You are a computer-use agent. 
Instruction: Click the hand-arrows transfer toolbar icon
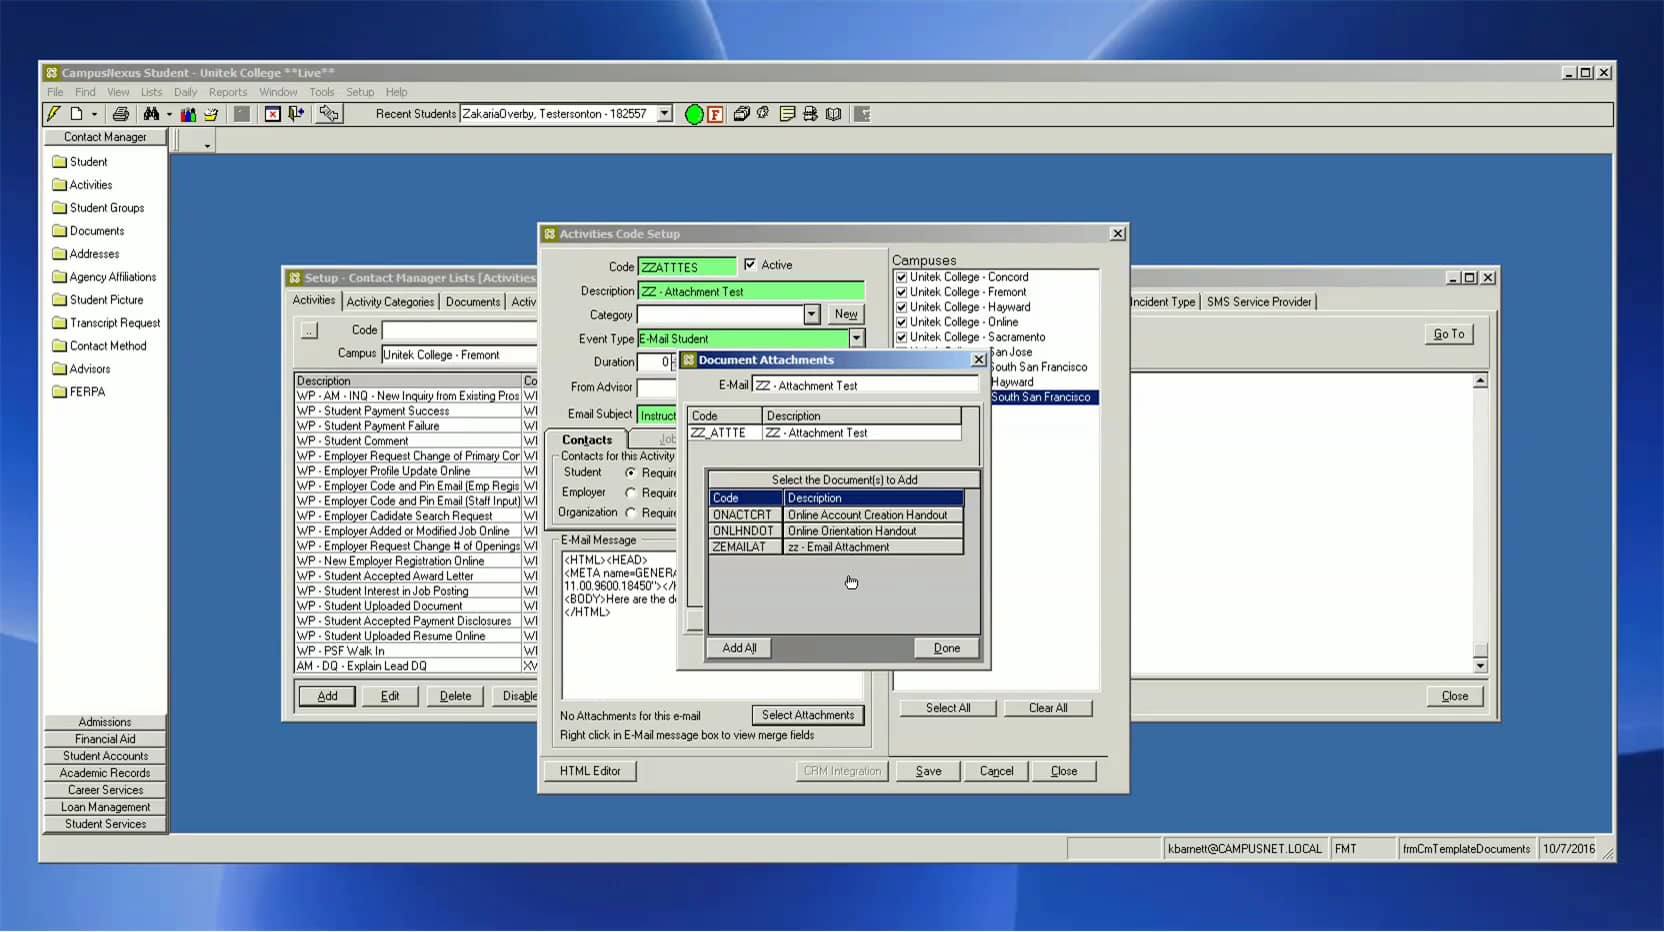tap(328, 114)
